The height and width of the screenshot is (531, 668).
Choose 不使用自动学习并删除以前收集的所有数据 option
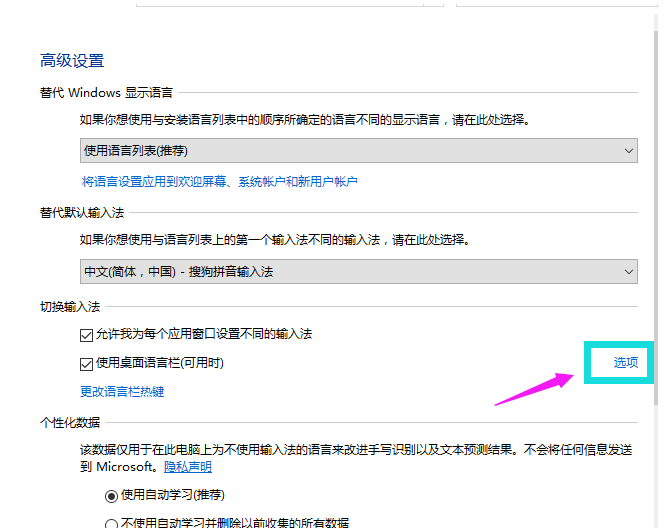click(112, 523)
